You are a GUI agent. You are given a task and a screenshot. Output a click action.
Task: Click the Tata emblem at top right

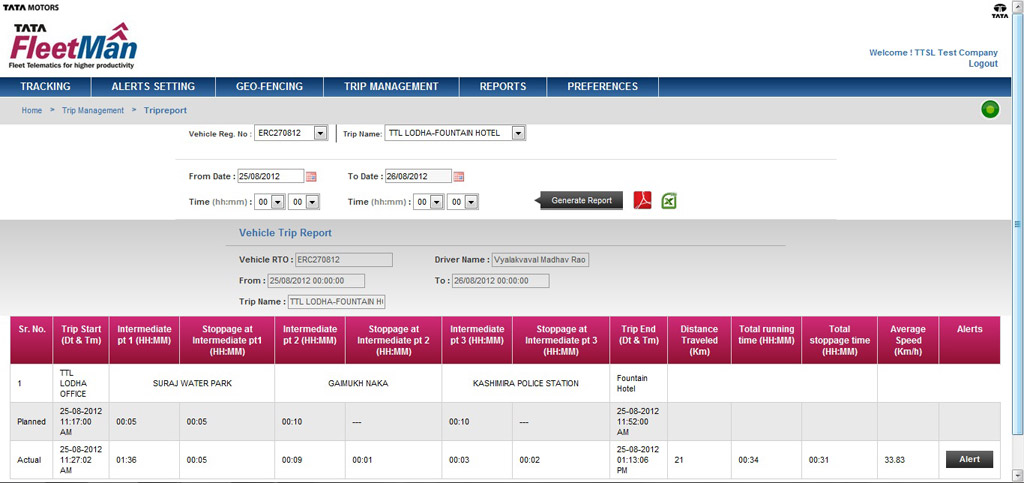1000,10
